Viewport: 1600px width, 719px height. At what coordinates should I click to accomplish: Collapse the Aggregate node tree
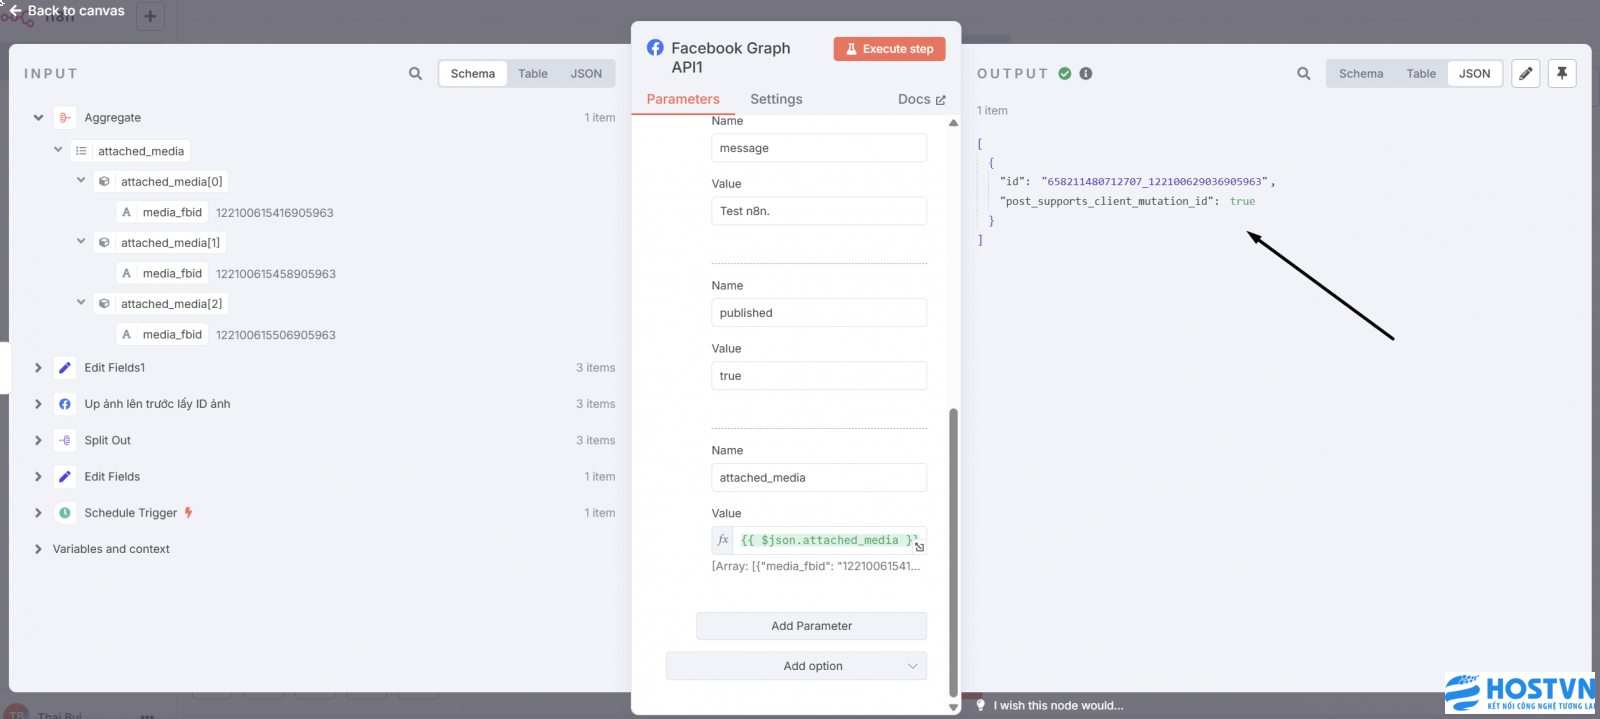tap(38, 118)
